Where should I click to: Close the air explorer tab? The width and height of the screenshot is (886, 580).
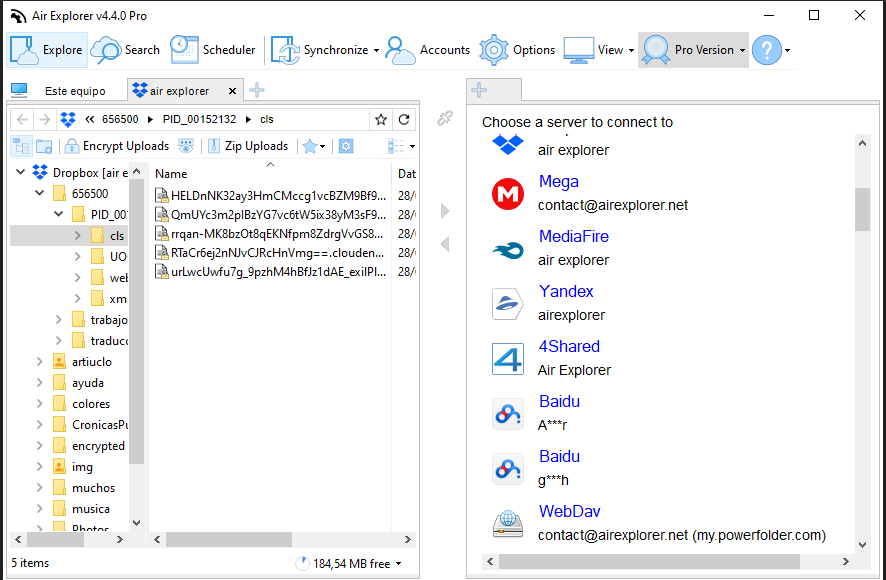[232, 91]
